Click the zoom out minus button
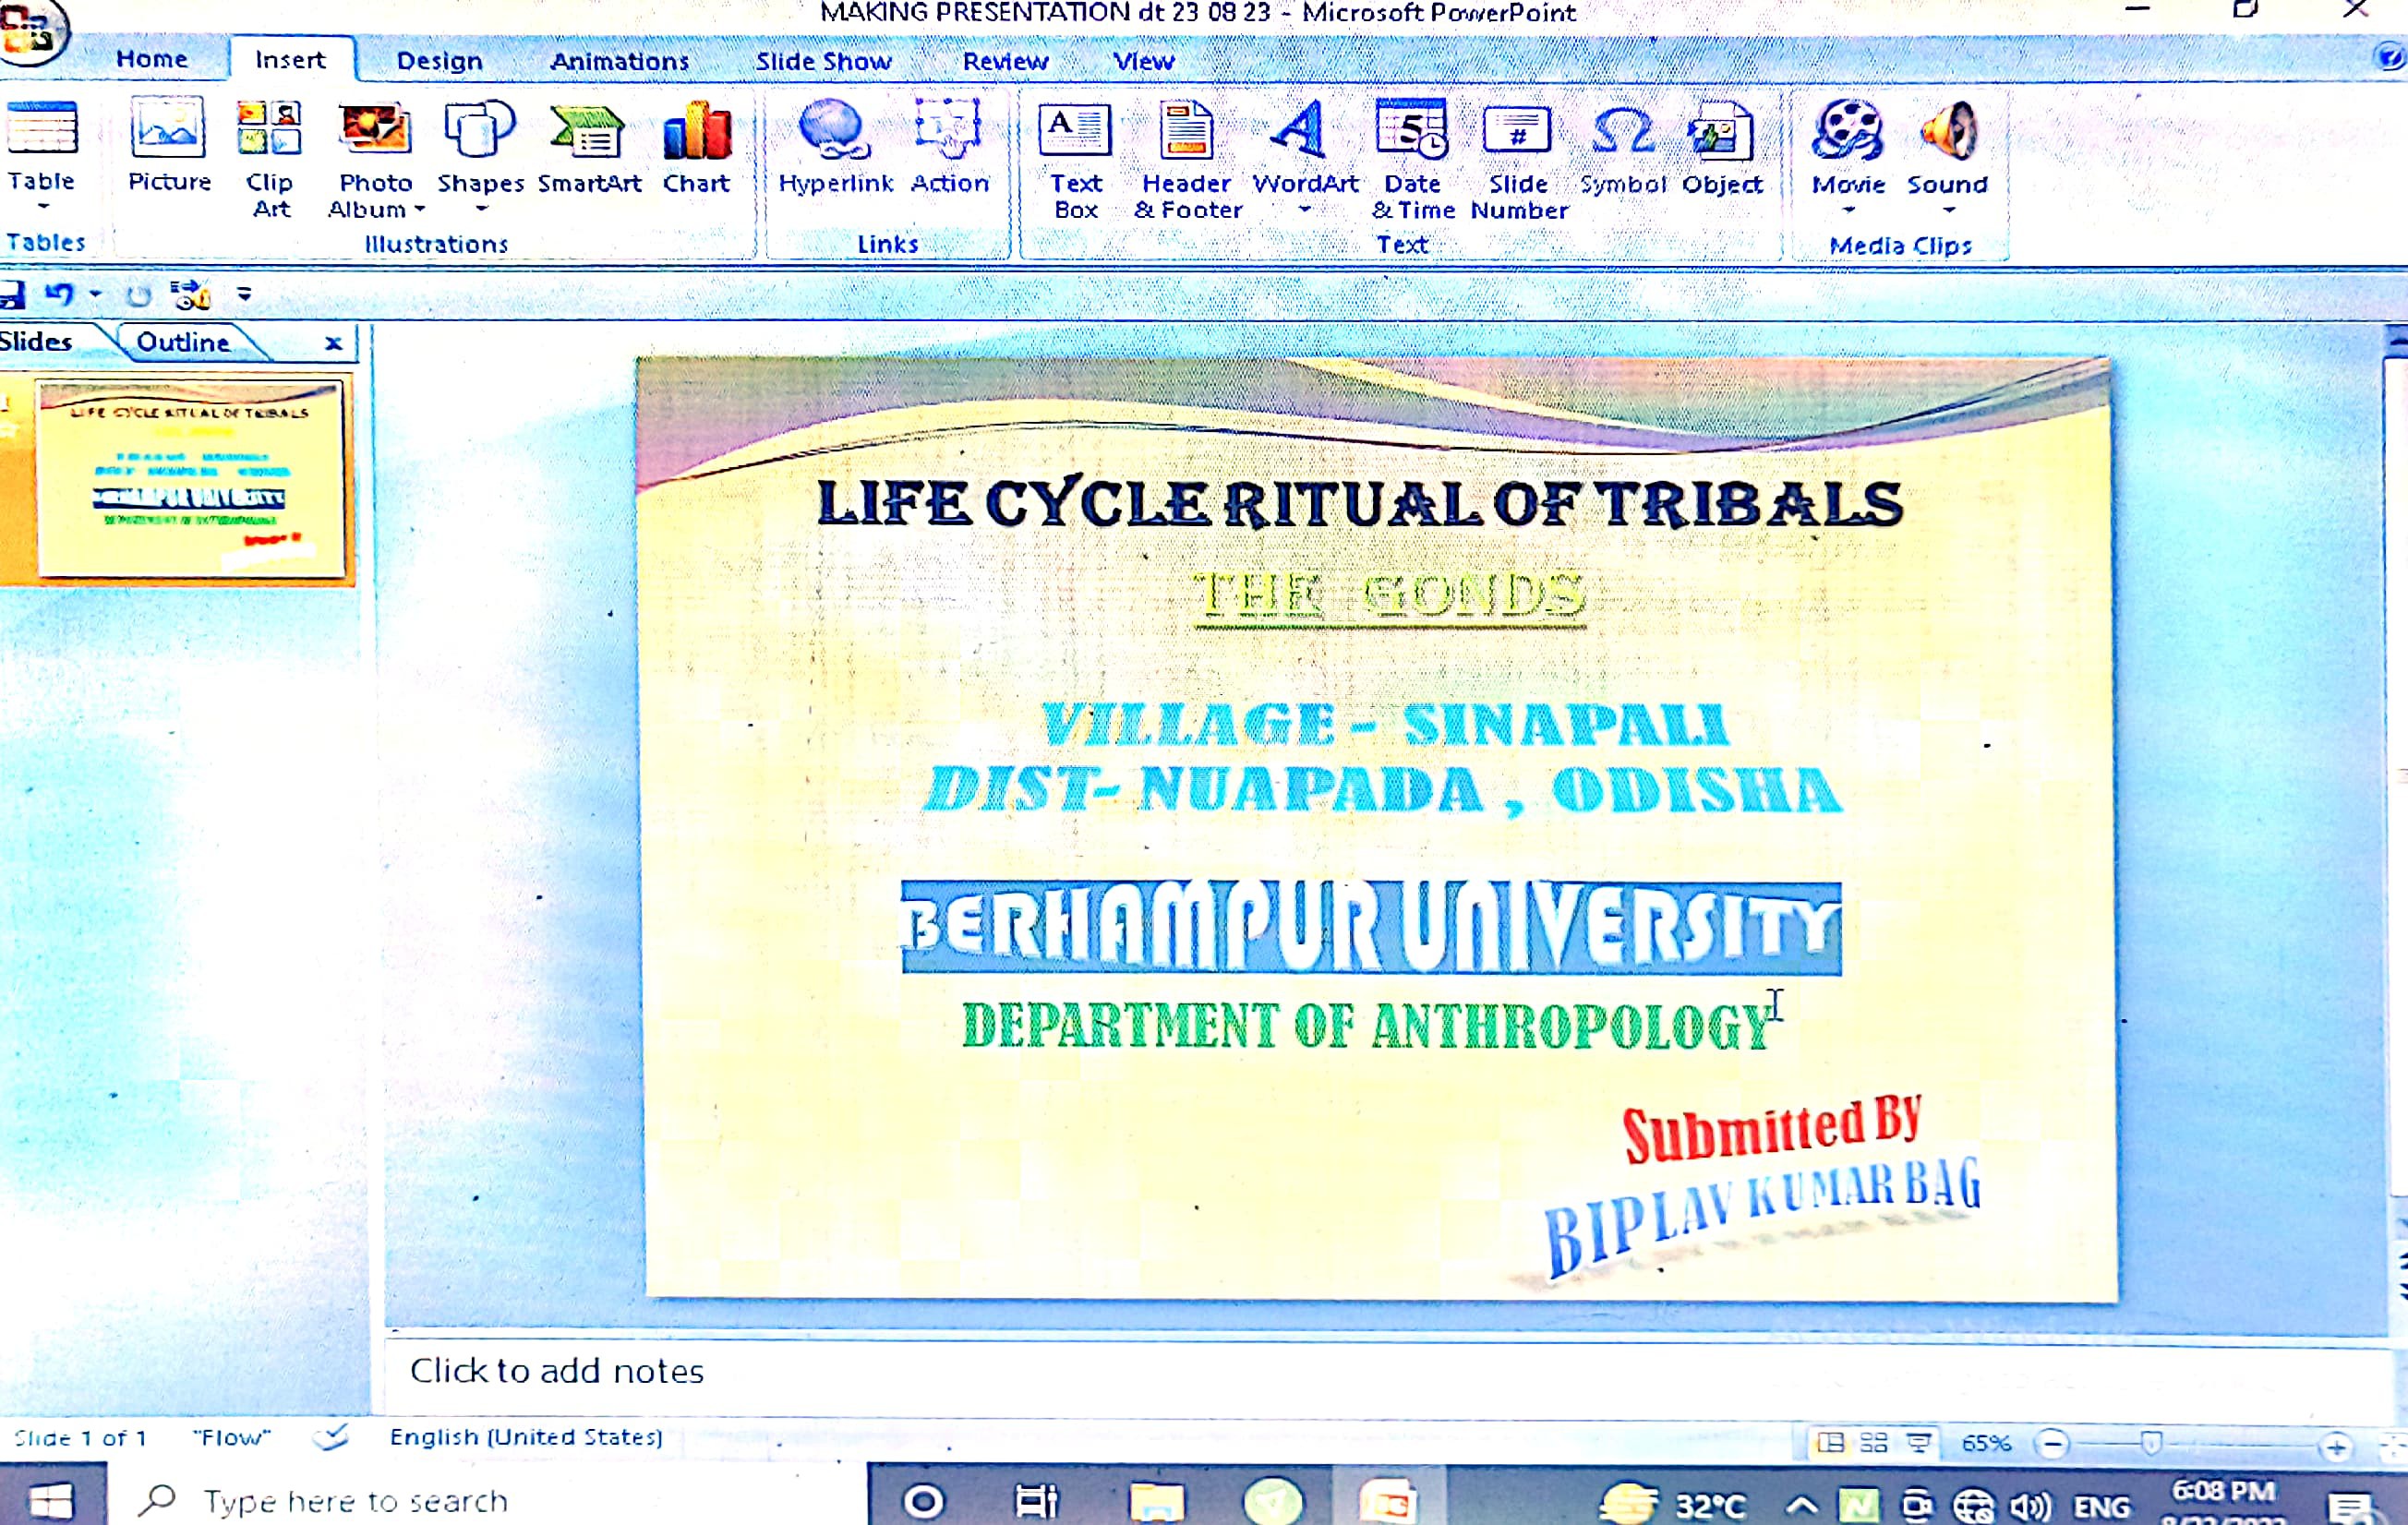The width and height of the screenshot is (2408, 1525). [x=2052, y=1444]
